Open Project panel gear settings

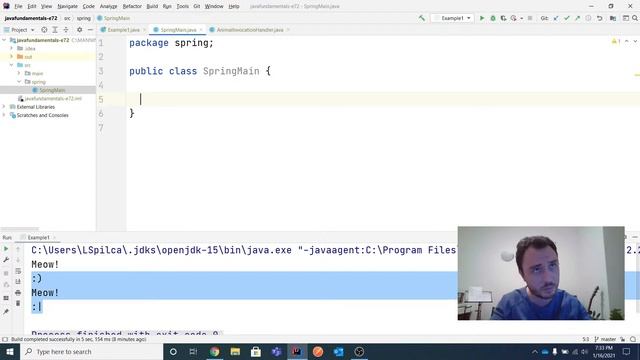pos(80,30)
